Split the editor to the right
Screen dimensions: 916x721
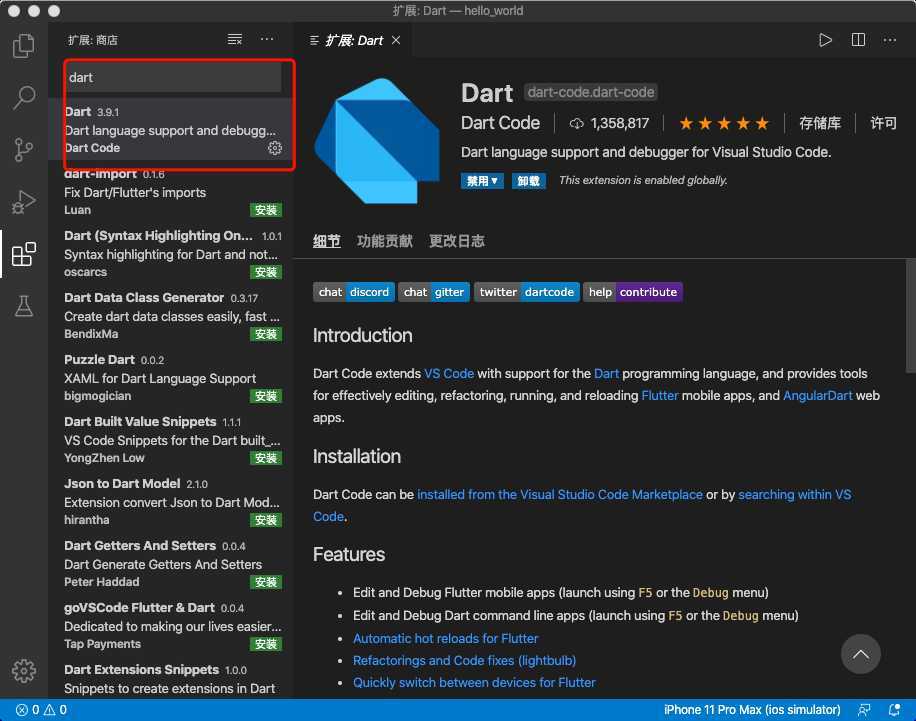tap(858, 40)
